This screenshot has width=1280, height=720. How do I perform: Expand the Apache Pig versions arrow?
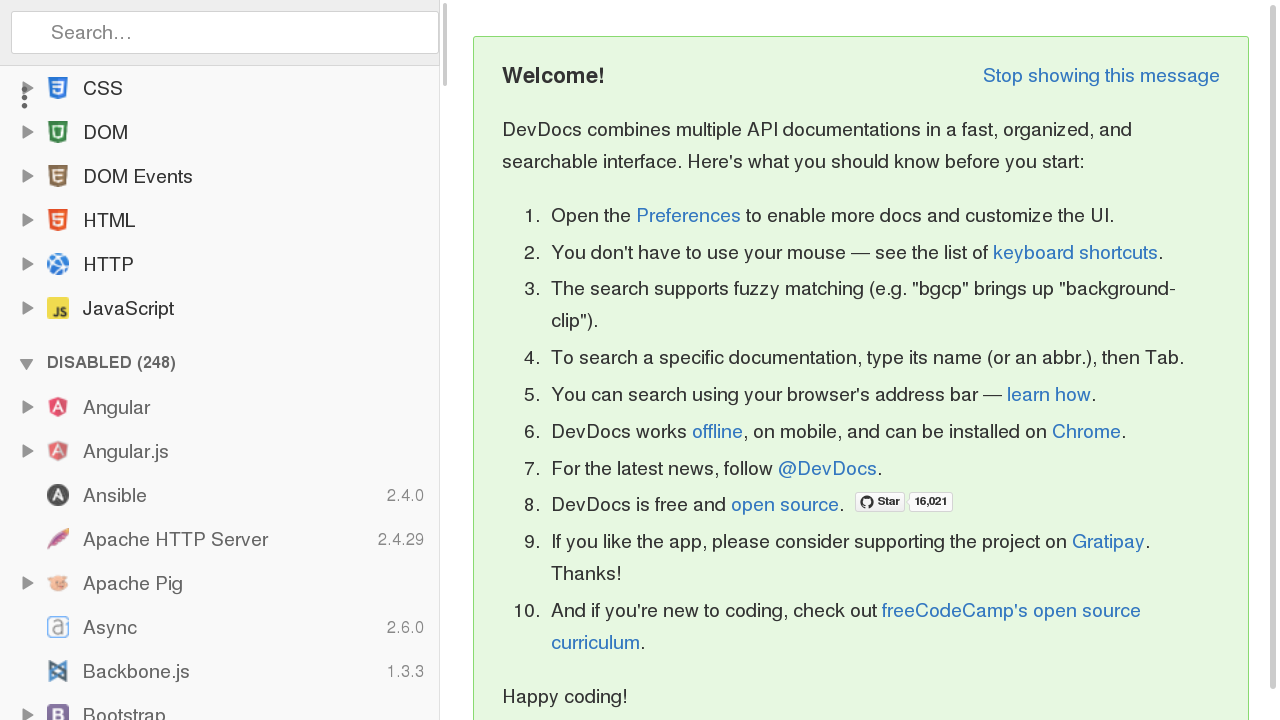click(x=28, y=583)
